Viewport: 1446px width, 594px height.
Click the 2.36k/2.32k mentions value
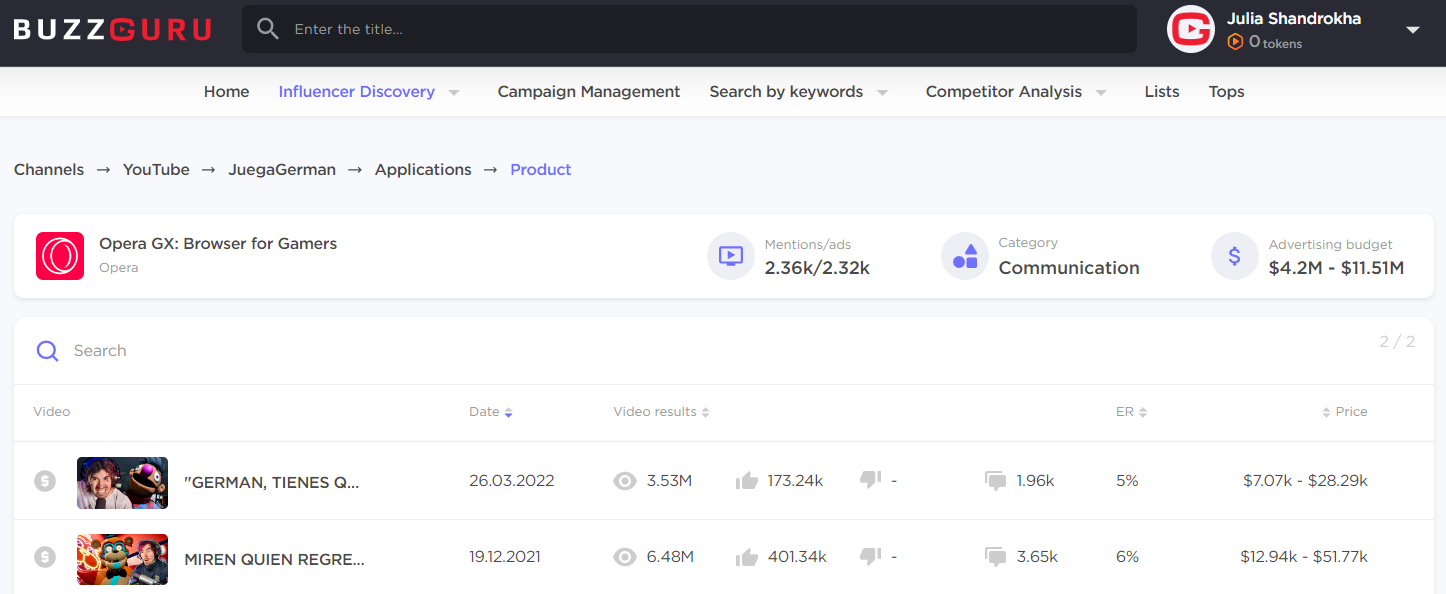(x=817, y=267)
